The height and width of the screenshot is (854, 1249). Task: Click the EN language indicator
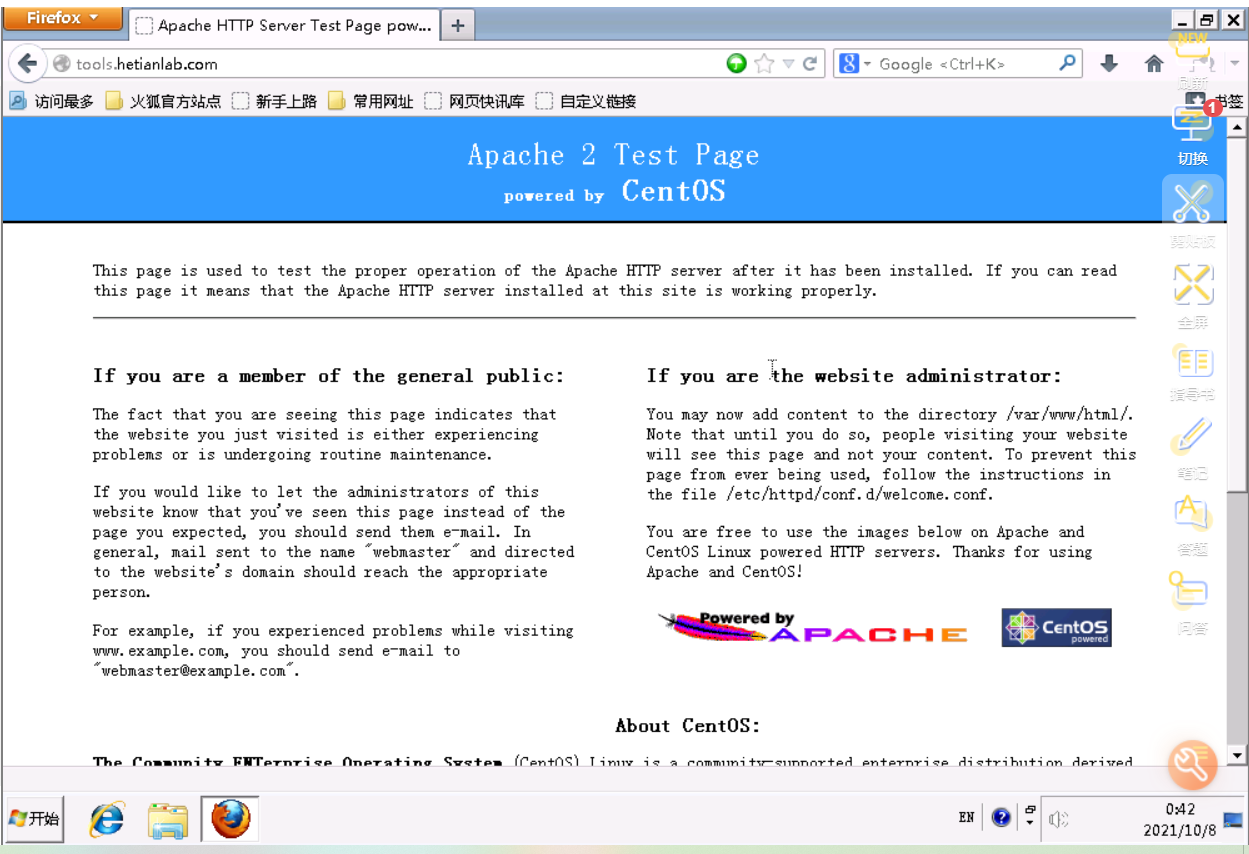(966, 818)
